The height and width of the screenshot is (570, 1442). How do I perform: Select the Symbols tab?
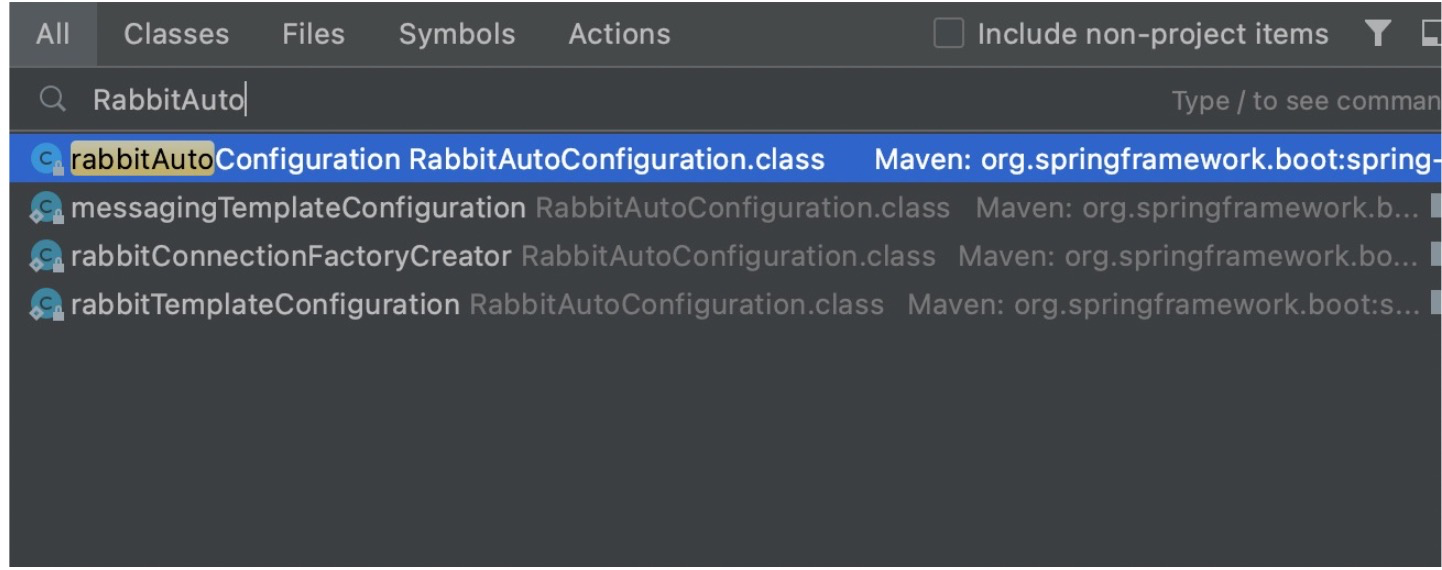[457, 34]
